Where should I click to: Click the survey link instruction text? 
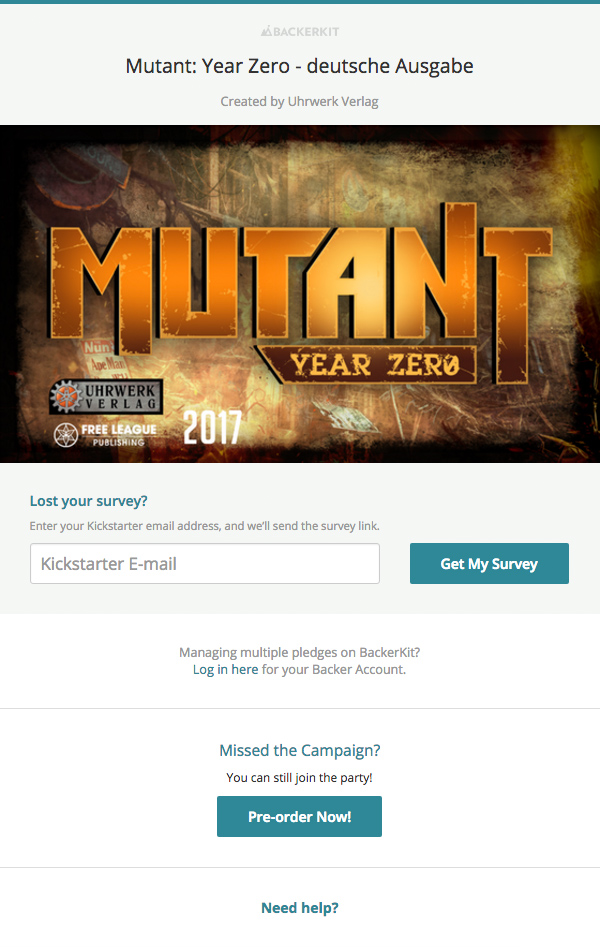pos(205,526)
